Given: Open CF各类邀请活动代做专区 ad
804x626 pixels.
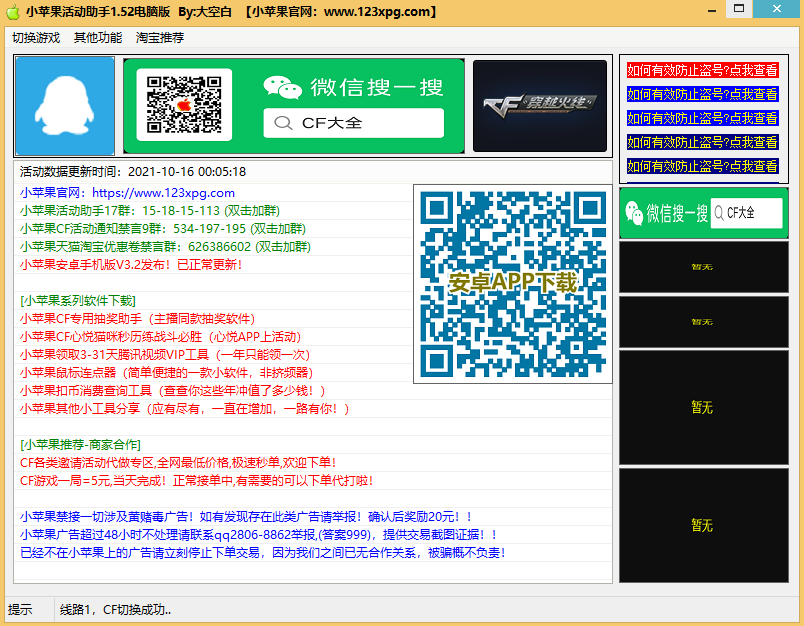Looking at the screenshot, I should pos(178,462).
